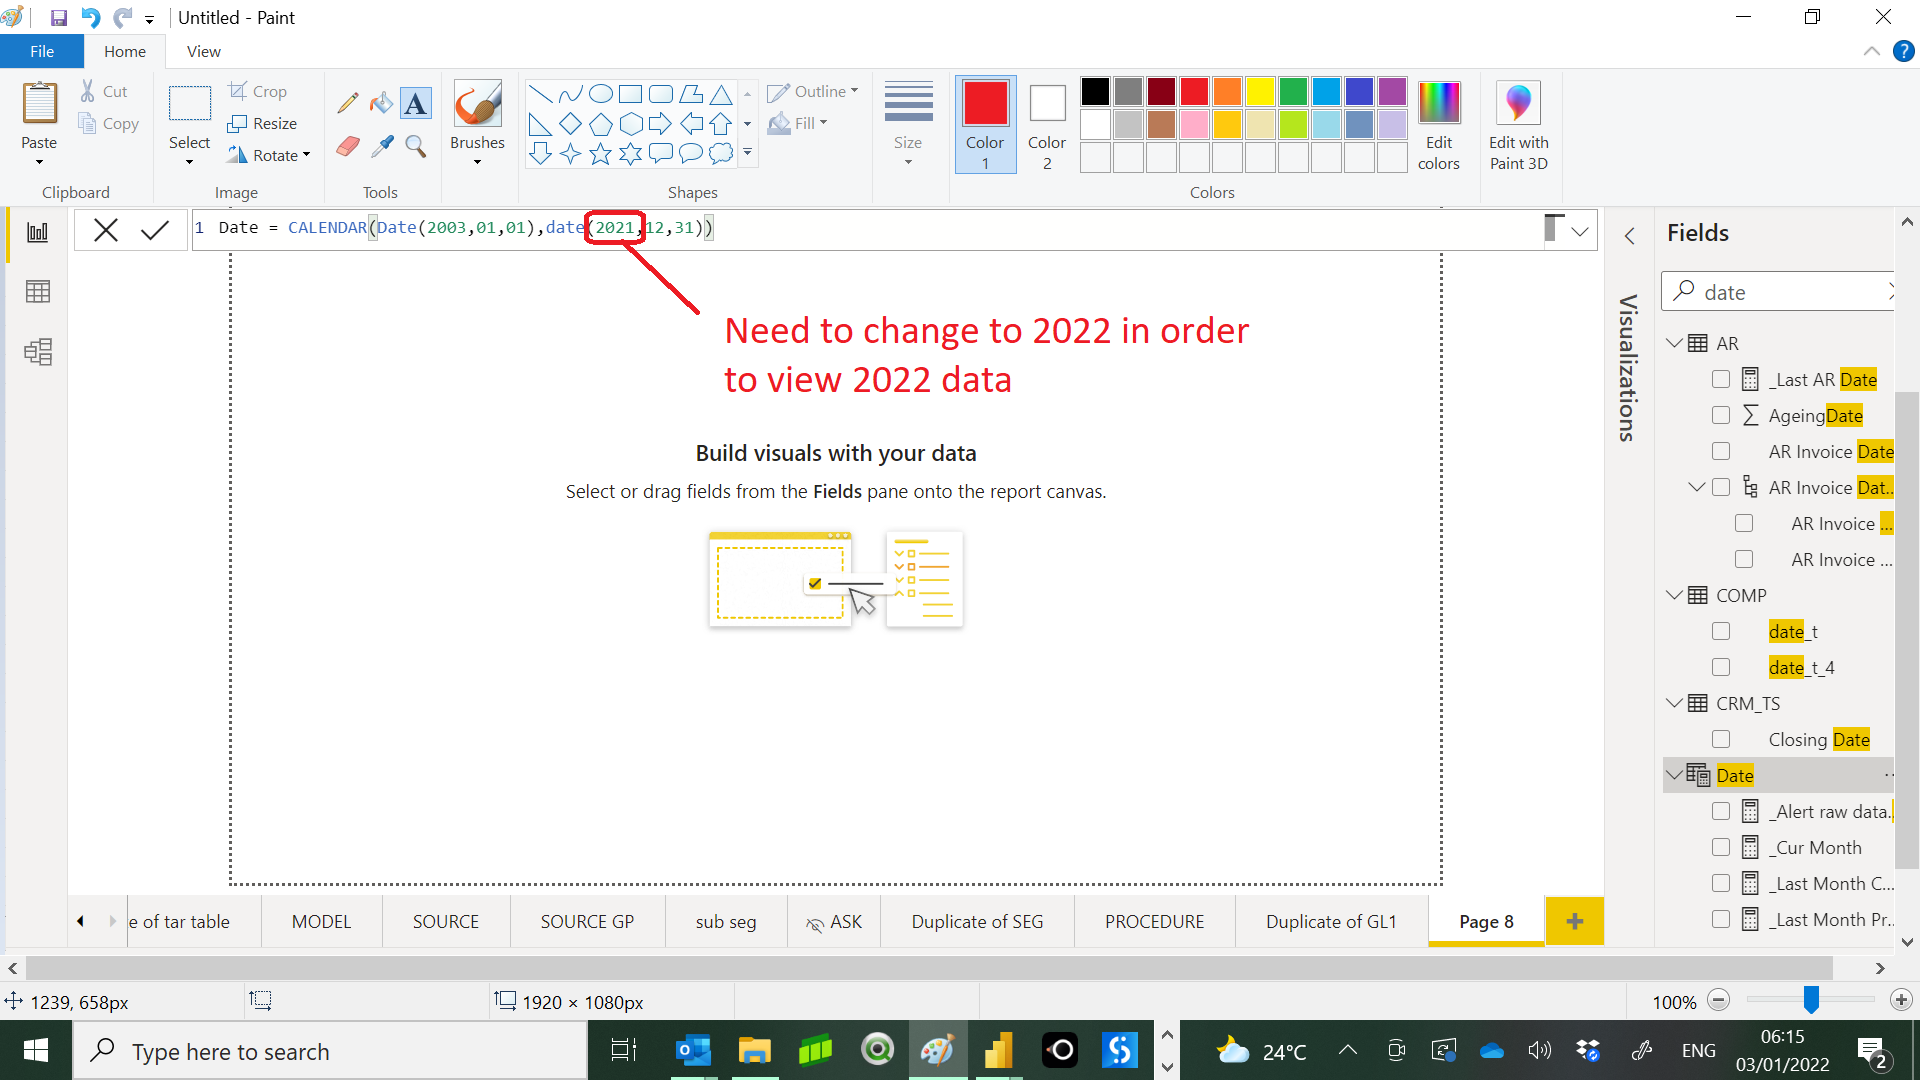Open the Outline dropdown
The image size is (1920, 1080).
pos(813,91)
